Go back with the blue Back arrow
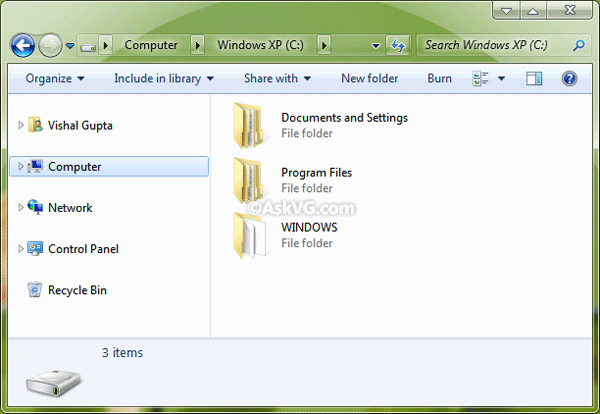The image size is (600, 414). [23, 46]
